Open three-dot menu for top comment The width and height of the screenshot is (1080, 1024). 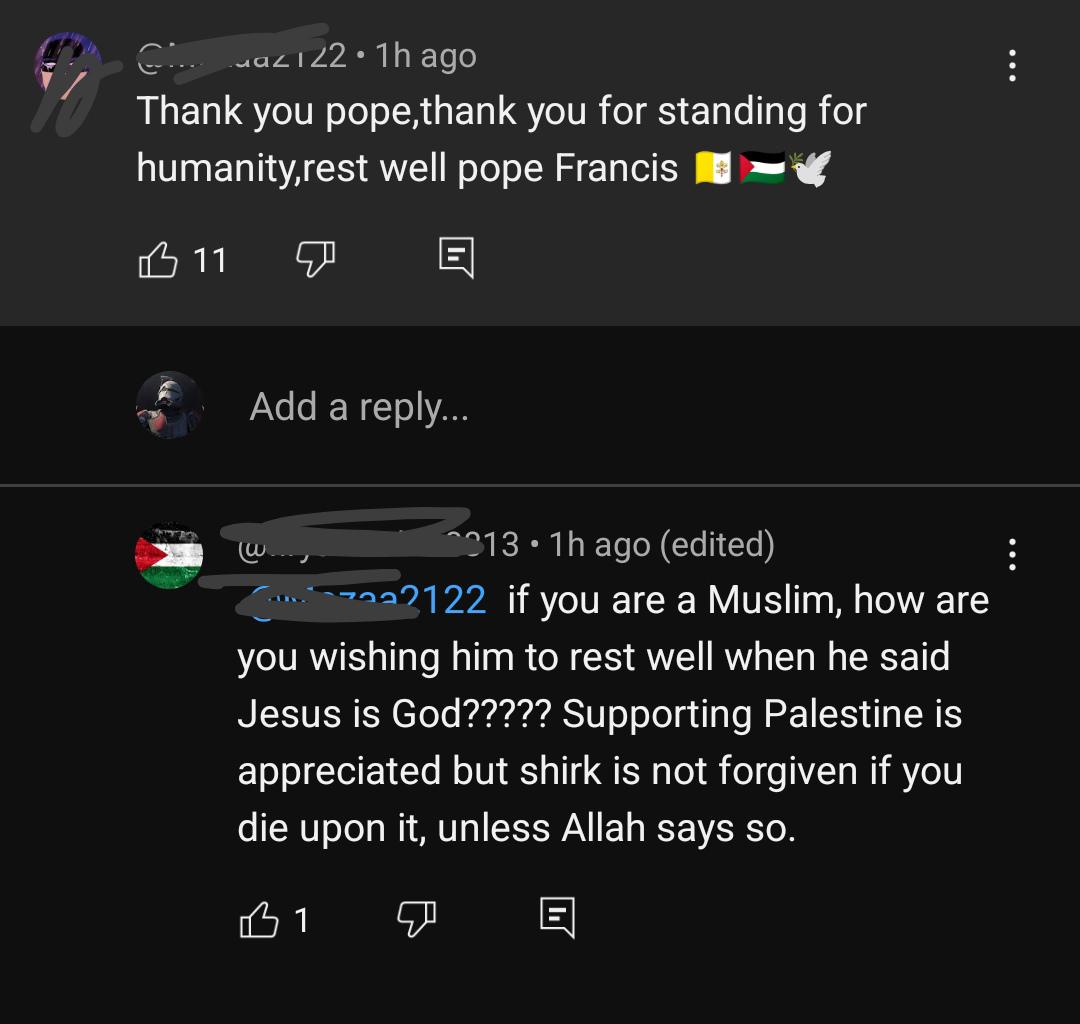1012,65
